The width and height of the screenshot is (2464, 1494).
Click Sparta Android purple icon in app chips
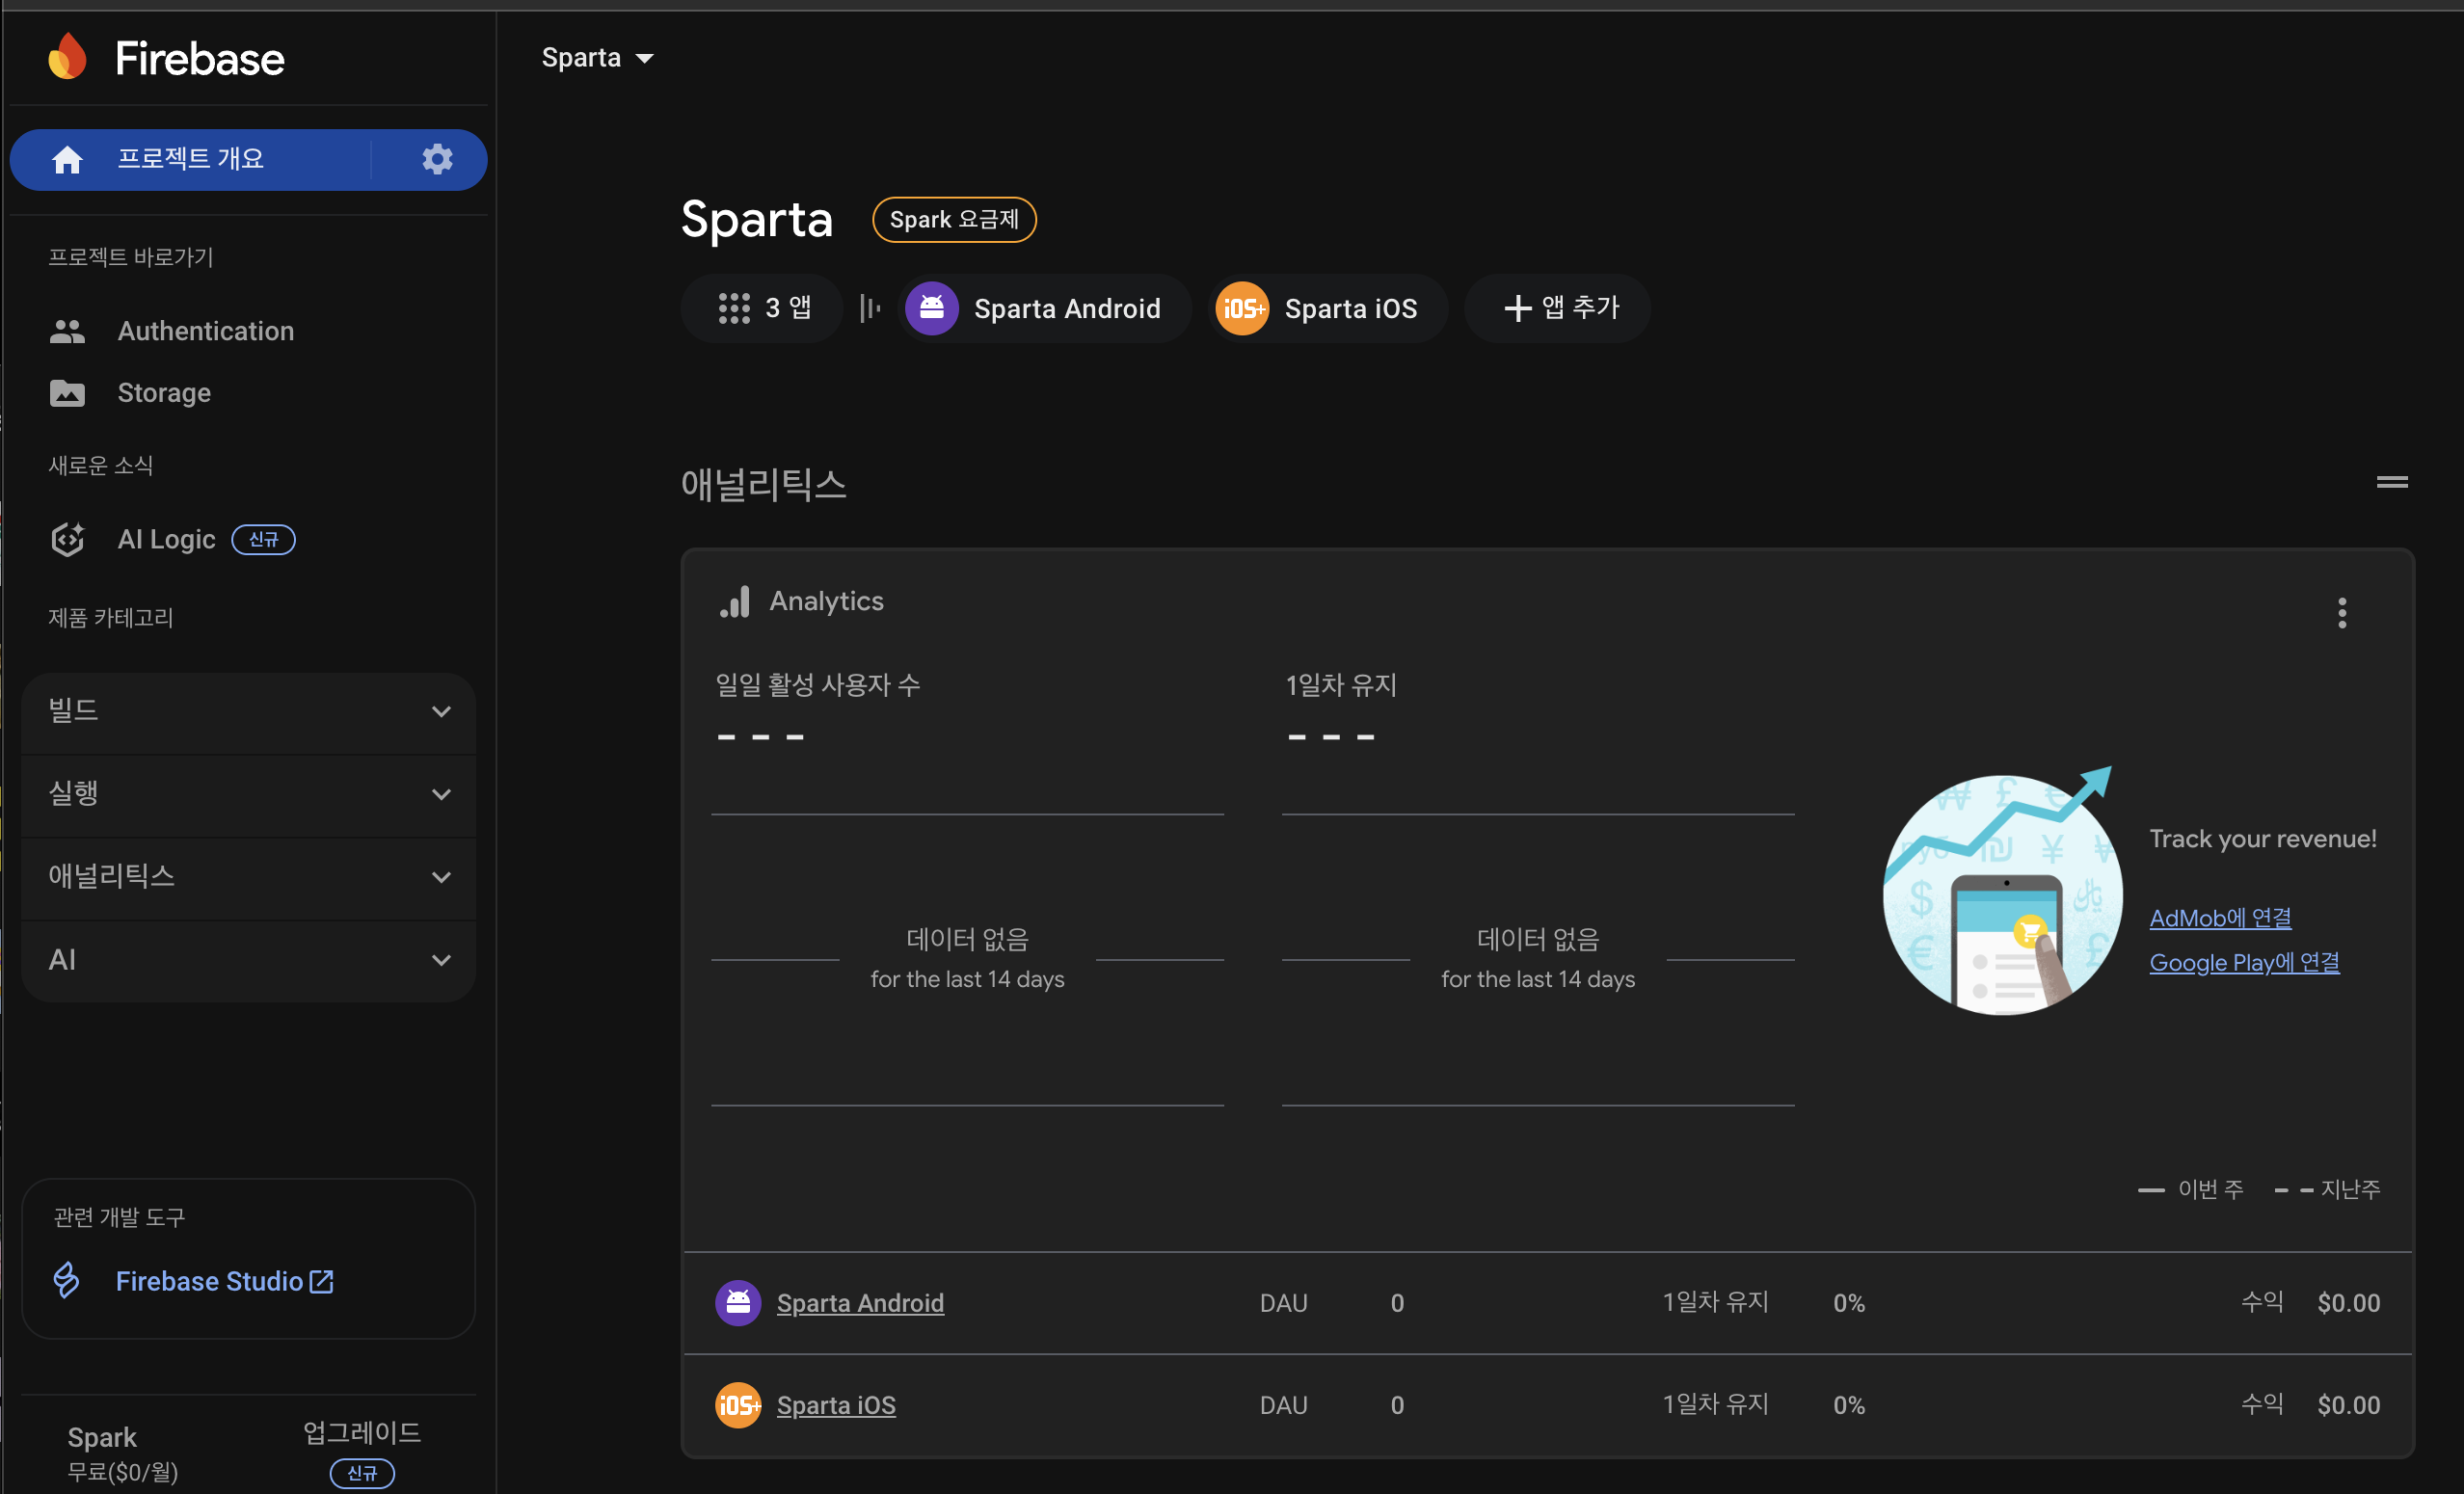(932, 308)
